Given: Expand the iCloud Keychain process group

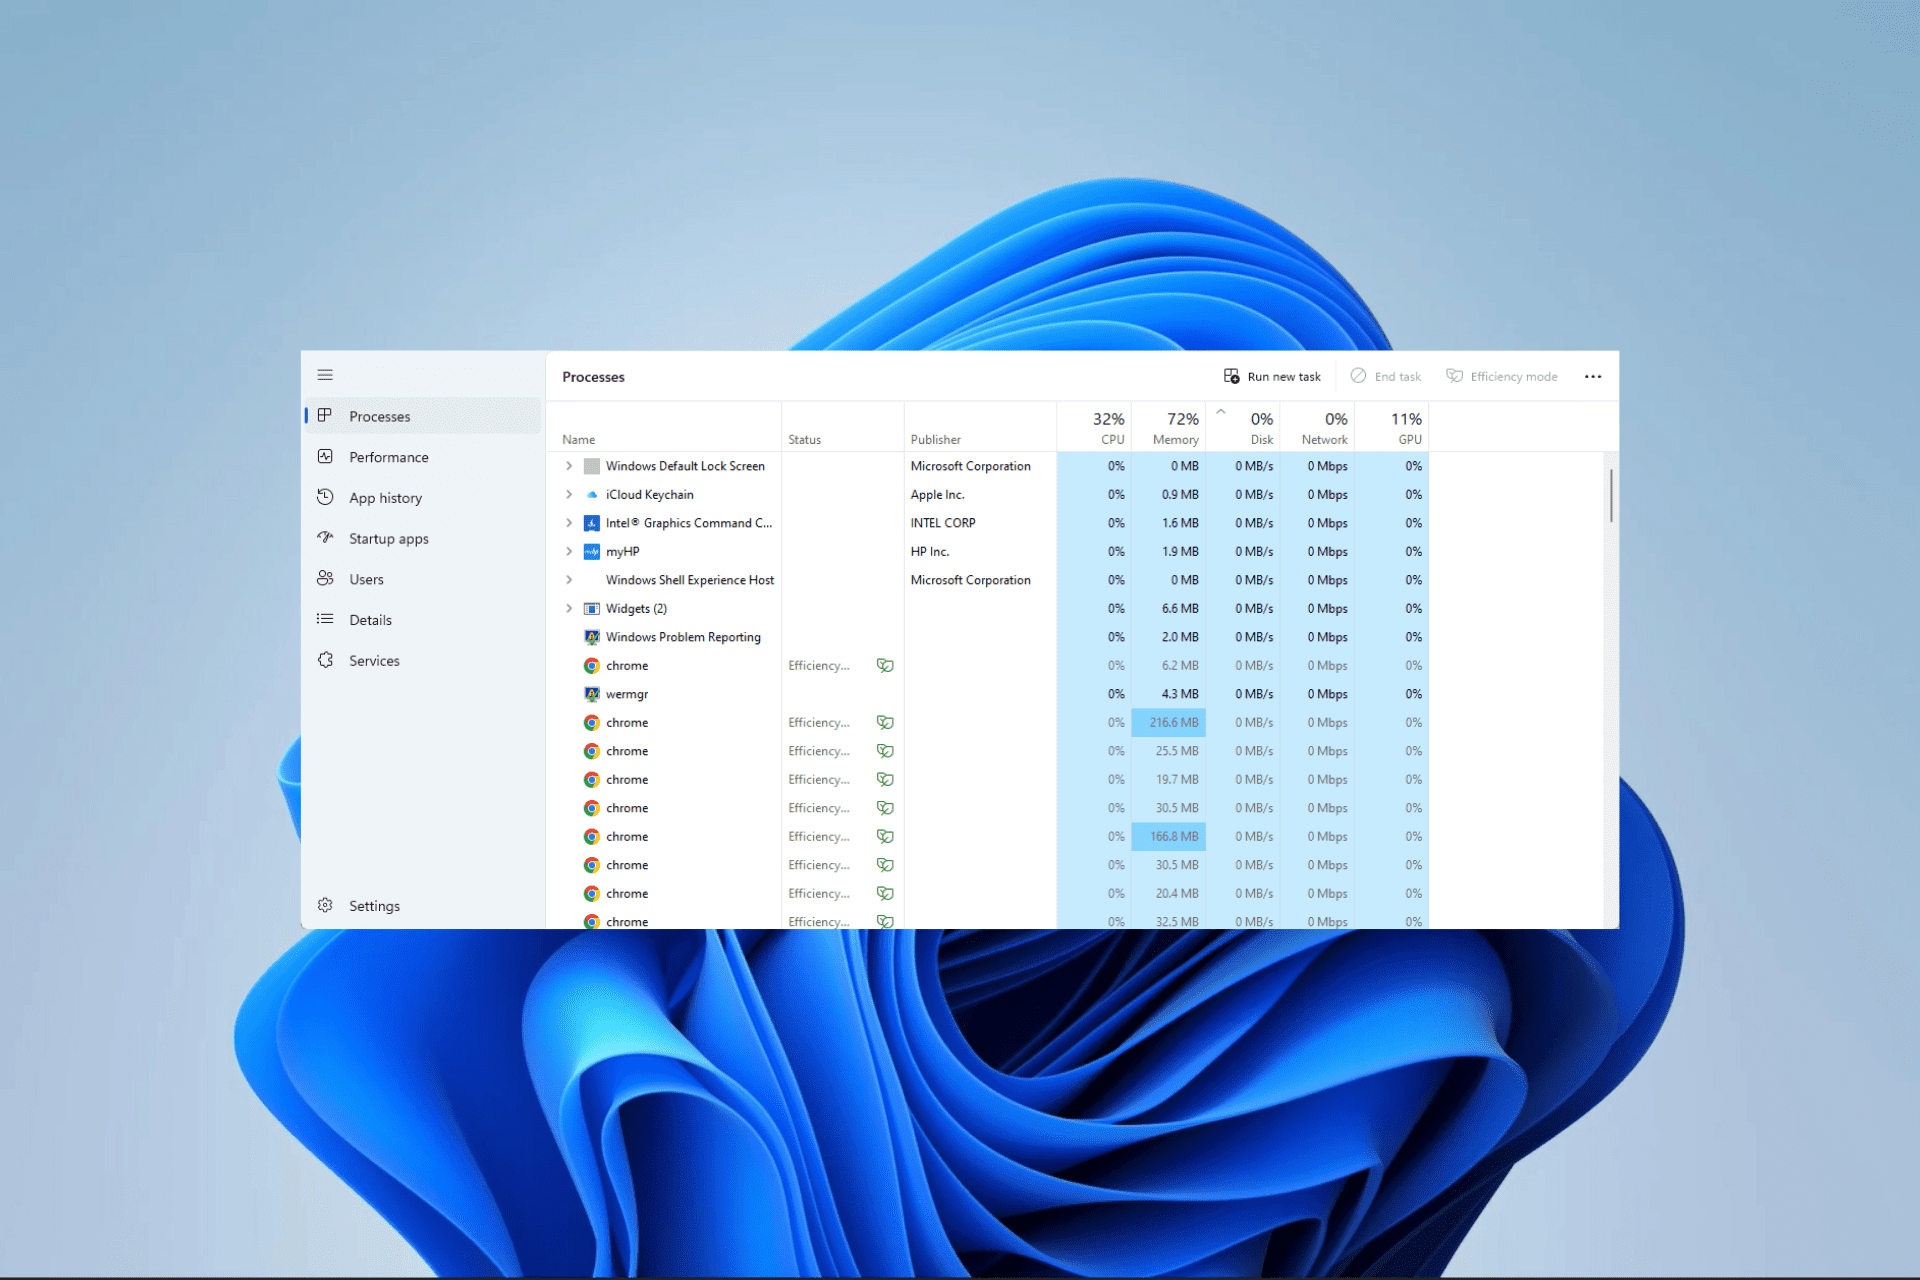Looking at the screenshot, I should pos(569,495).
